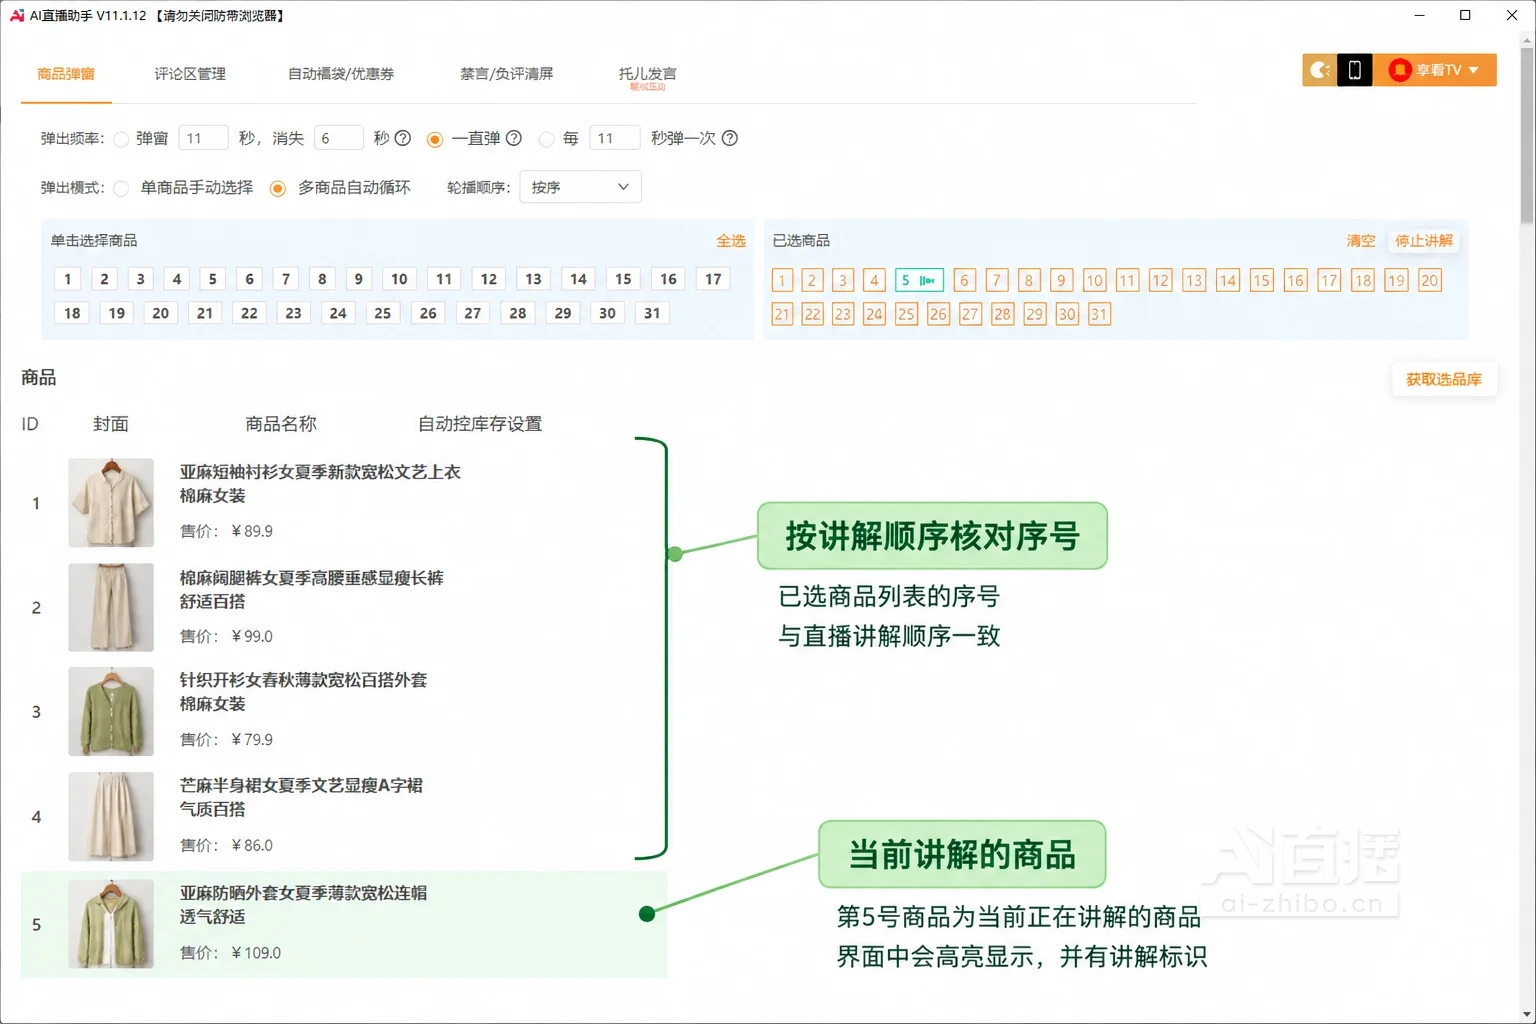The image size is (1536, 1024).
Task: Select 单商品手动选择 popup mode
Action: click(121, 188)
